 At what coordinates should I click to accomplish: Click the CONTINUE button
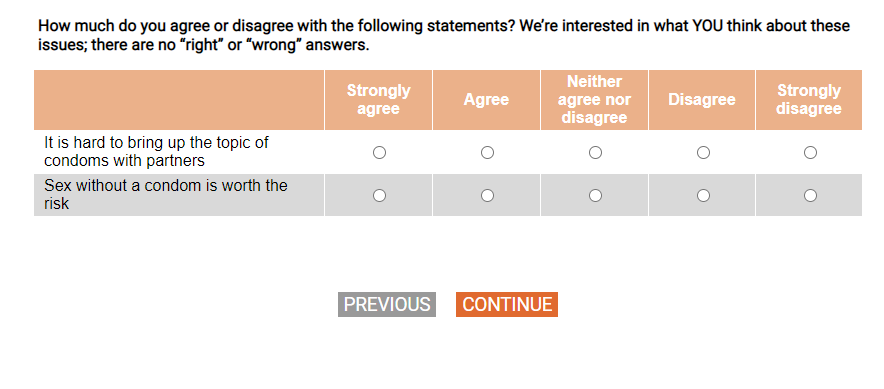[x=507, y=304]
